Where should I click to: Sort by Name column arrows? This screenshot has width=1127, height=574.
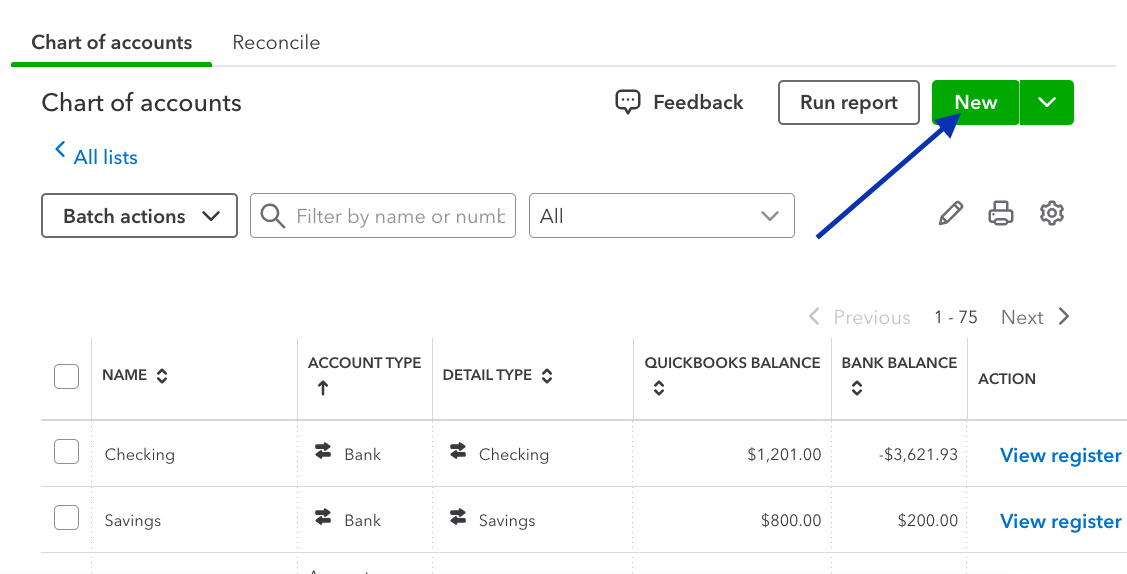click(x=162, y=376)
